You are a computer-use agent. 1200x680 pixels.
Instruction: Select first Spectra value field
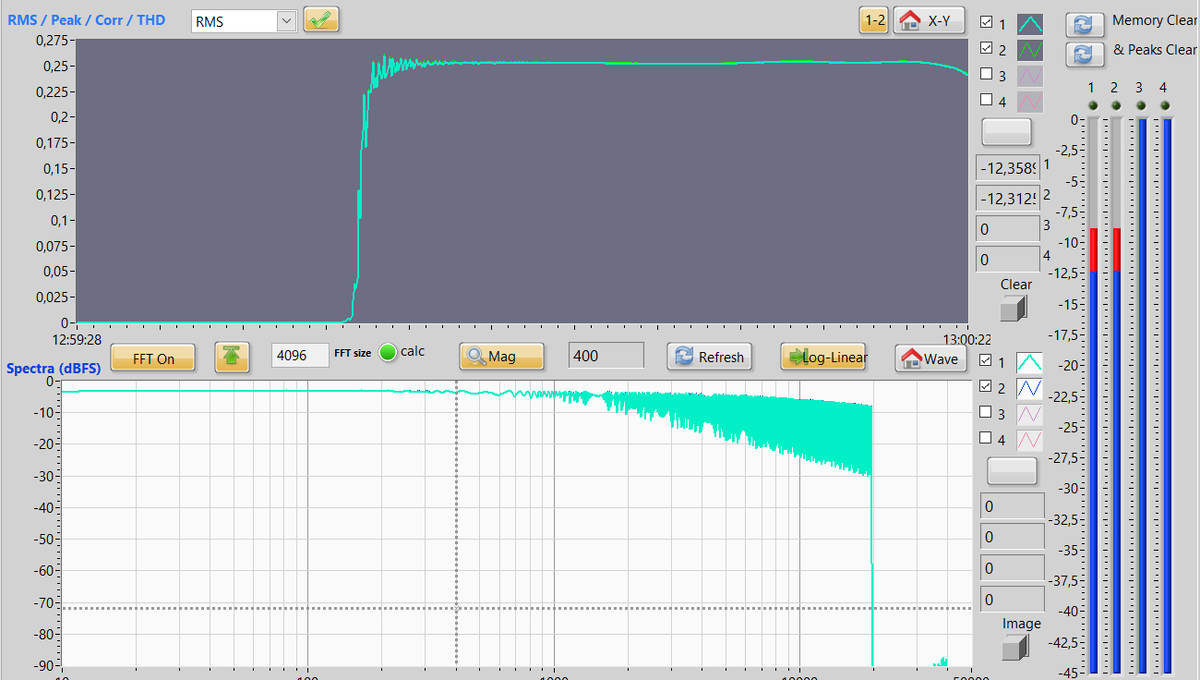pyautogui.click(x=1012, y=506)
